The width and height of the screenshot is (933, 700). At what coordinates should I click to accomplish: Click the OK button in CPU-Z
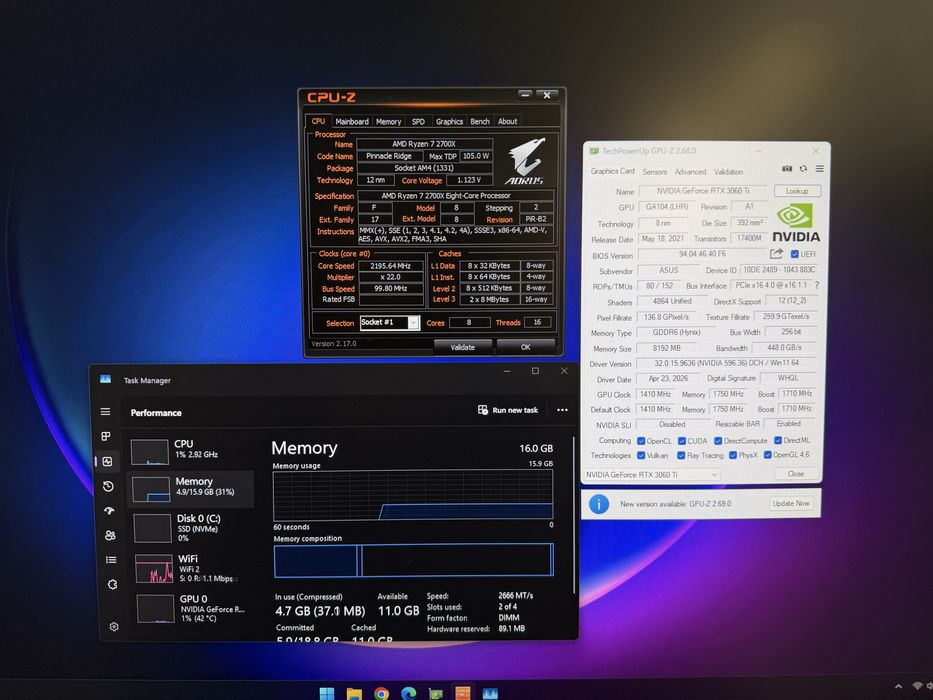[525, 347]
